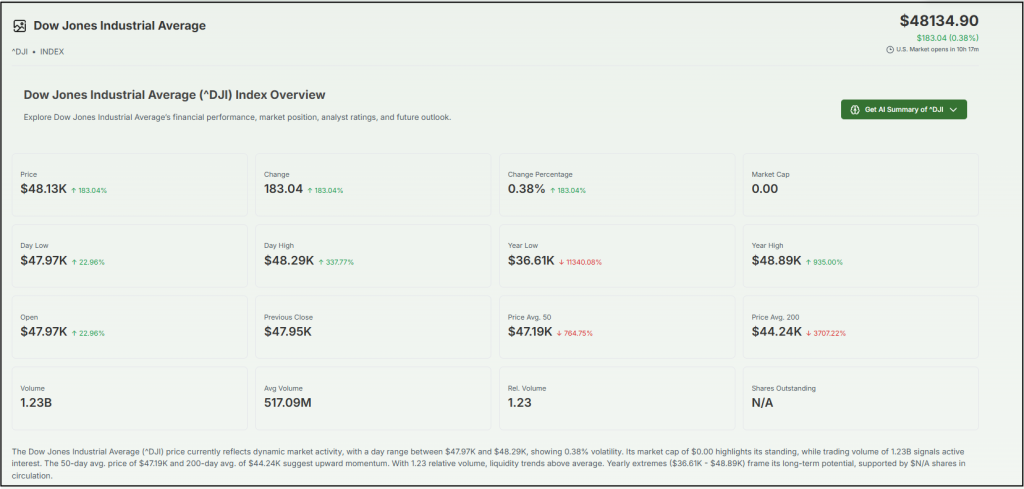The image size is (1024, 489).
Task: Click the Dow Jones Industrial Average title
Action: [119, 26]
